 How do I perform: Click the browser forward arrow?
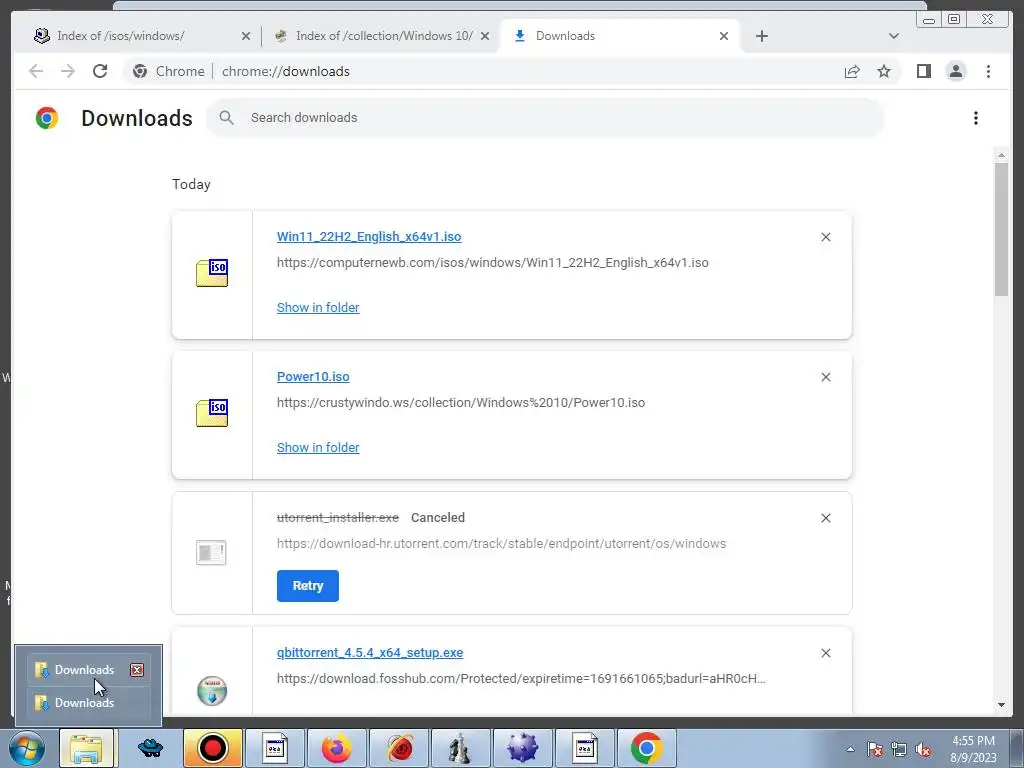tap(68, 71)
